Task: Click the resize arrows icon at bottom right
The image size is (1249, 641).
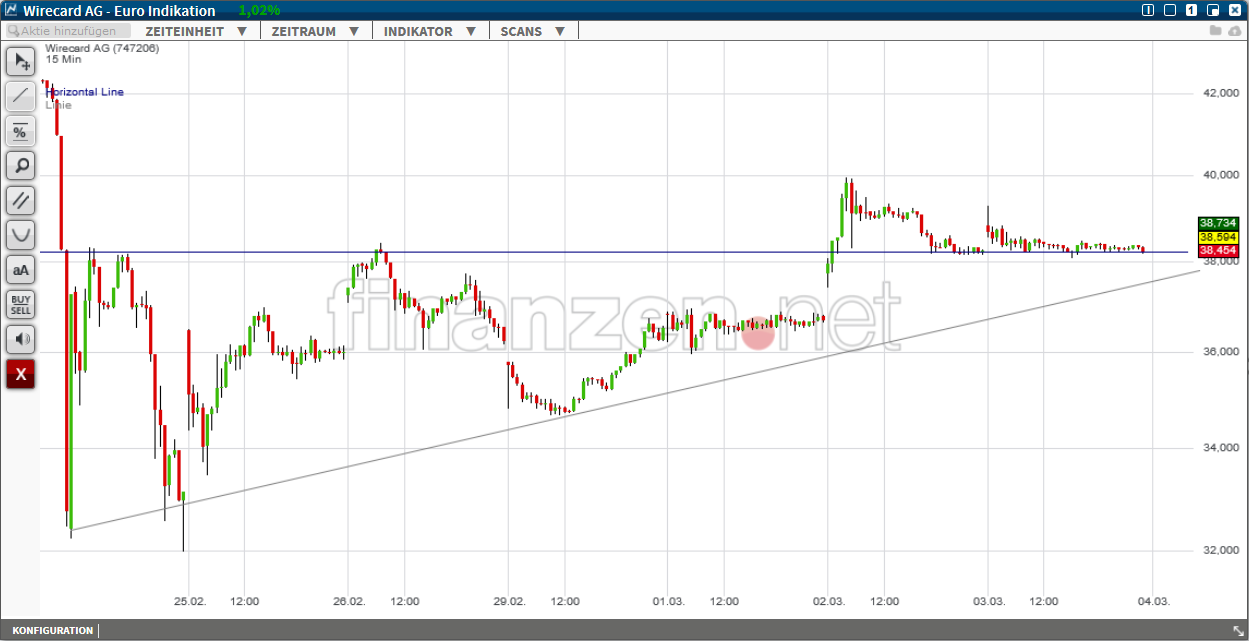Action: 1238,630
